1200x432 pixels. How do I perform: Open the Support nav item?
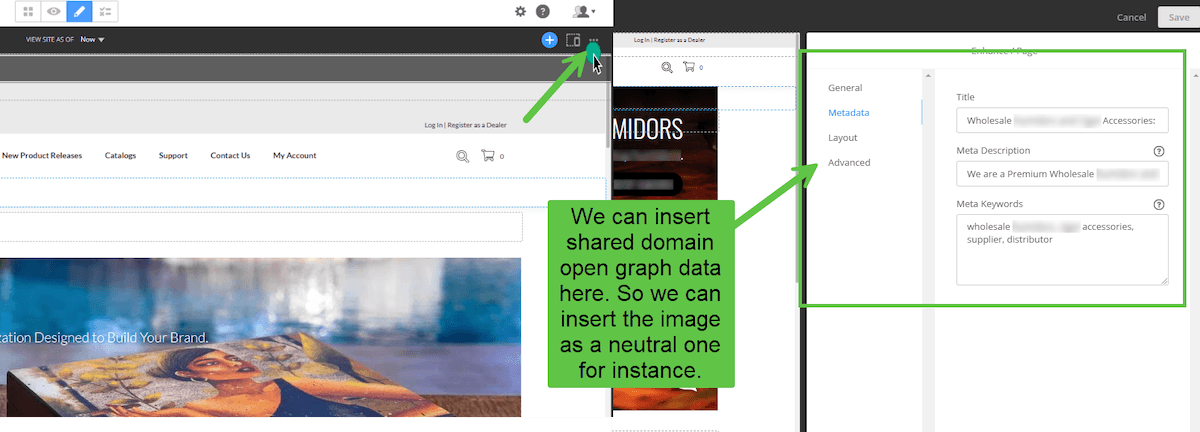(173, 155)
